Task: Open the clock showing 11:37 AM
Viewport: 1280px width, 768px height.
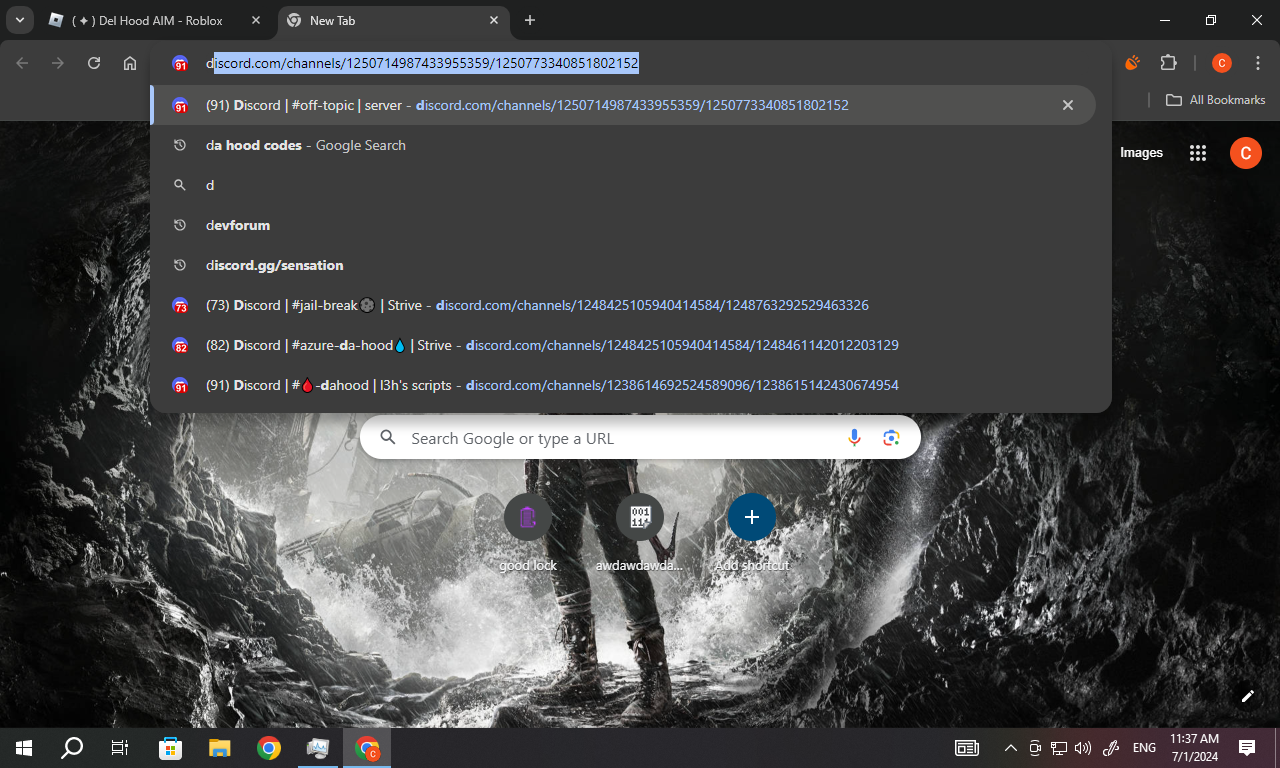Action: click(x=1195, y=748)
